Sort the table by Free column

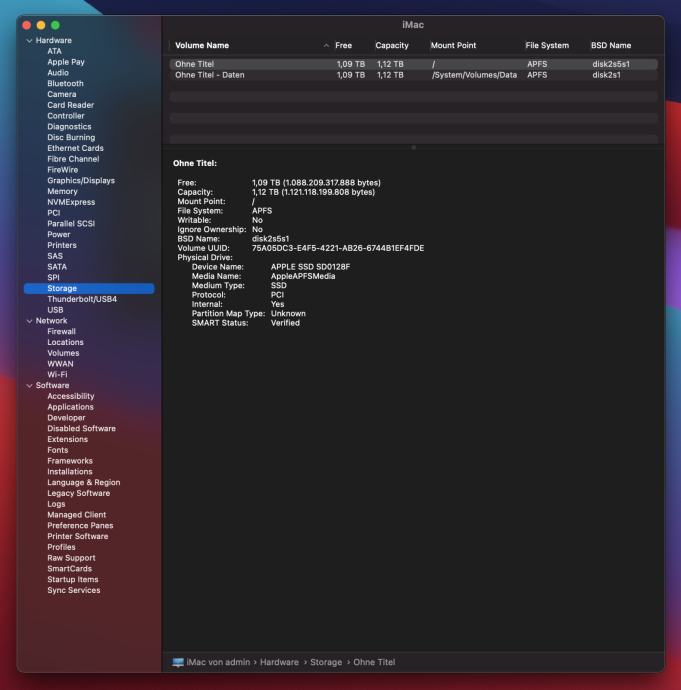click(345, 46)
